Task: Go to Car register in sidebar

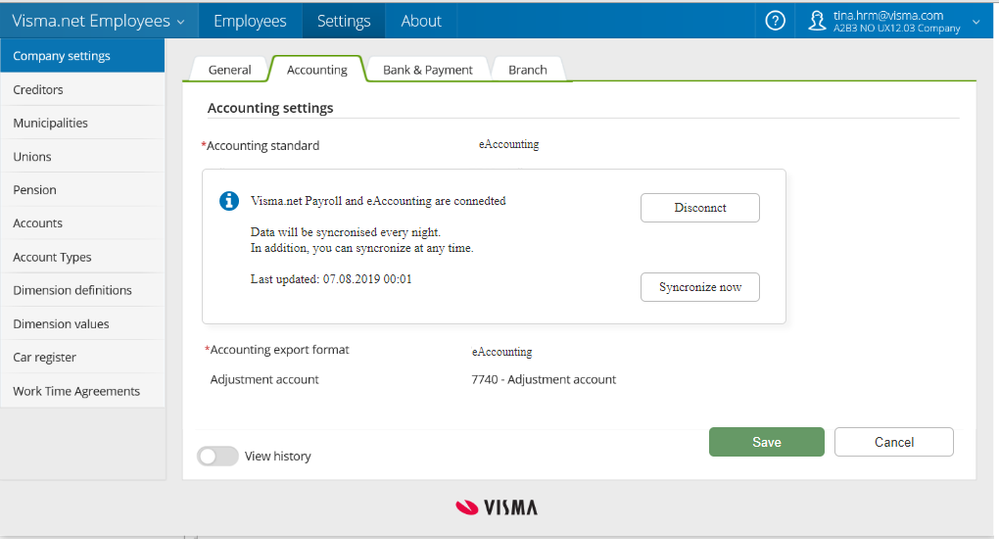Action: 82,357
